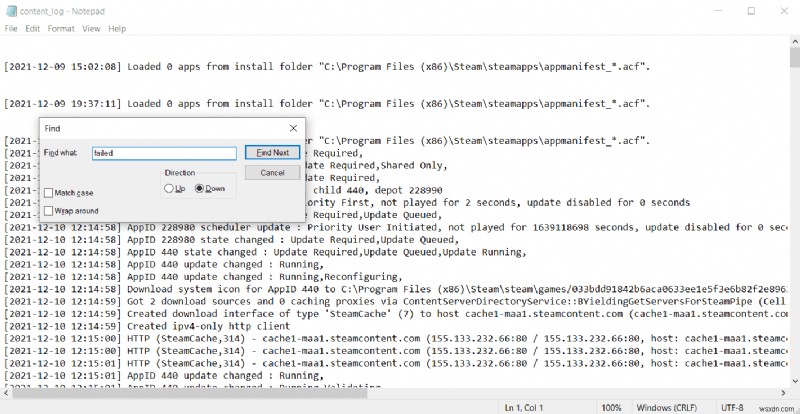Image resolution: width=800 pixels, height=414 pixels.
Task: Click the Created download interface log line
Action: point(395,313)
